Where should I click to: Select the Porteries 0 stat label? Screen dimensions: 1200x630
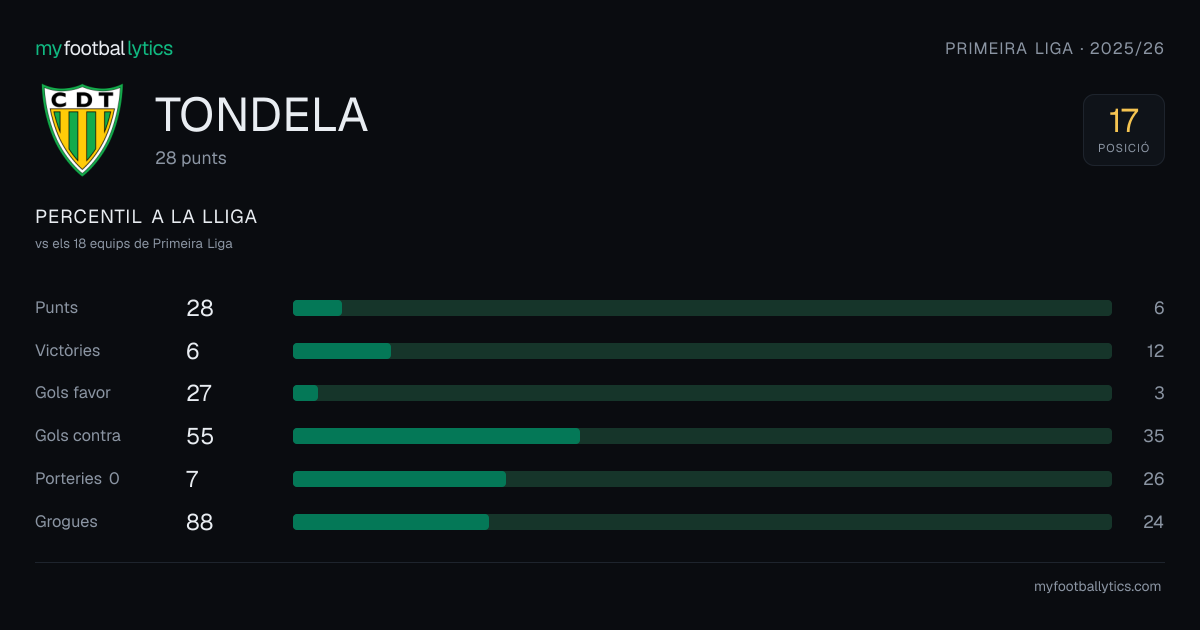click(77, 479)
